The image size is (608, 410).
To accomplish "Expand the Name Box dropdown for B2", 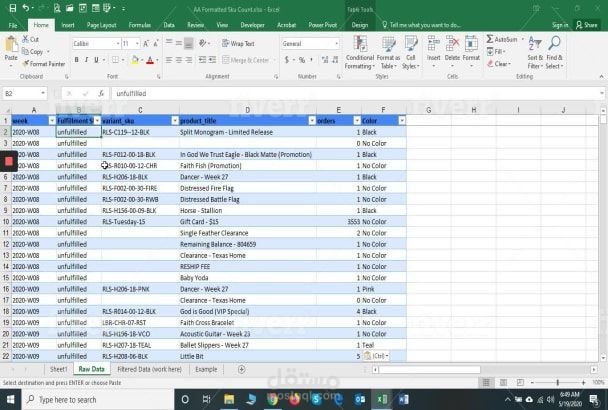I will (43, 93).
